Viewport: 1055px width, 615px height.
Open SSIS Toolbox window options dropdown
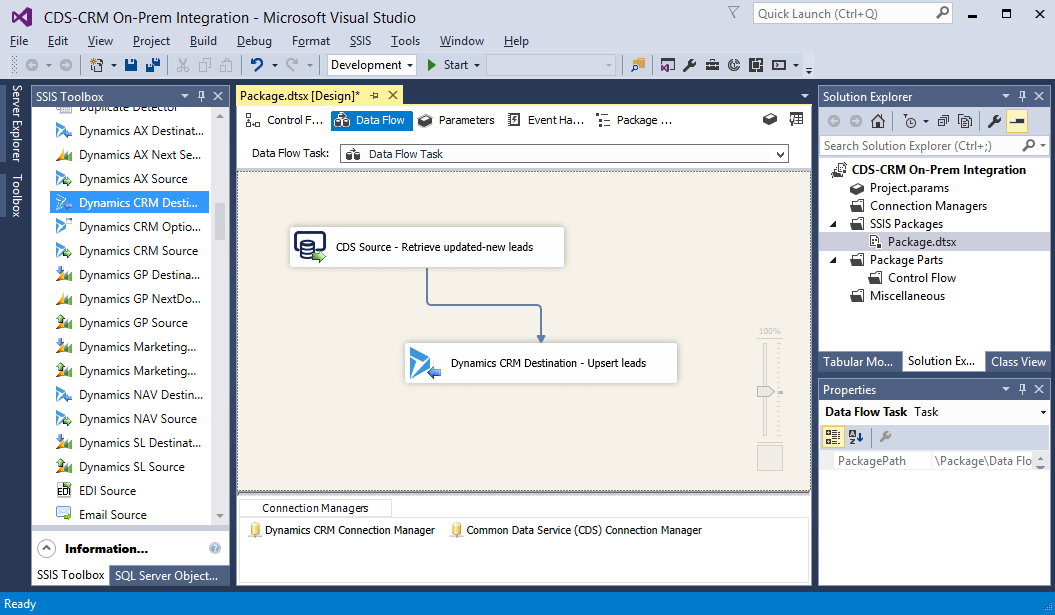click(x=185, y=96)
